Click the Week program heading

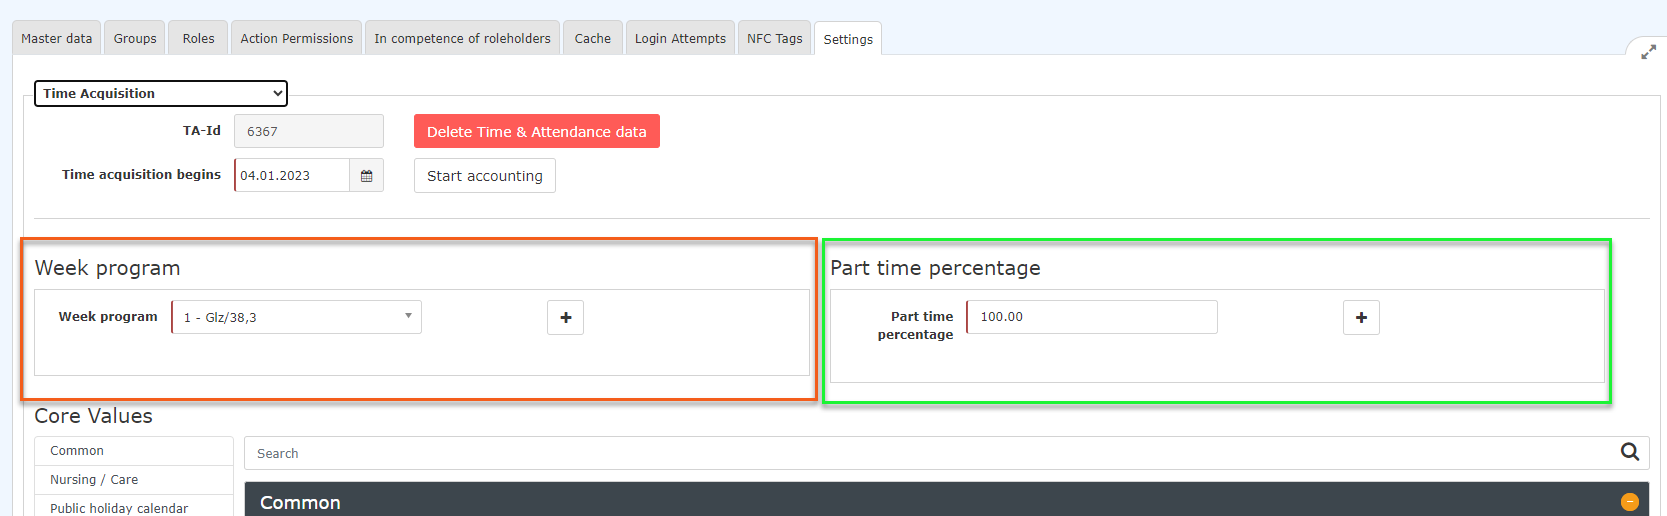coord(108,268)
